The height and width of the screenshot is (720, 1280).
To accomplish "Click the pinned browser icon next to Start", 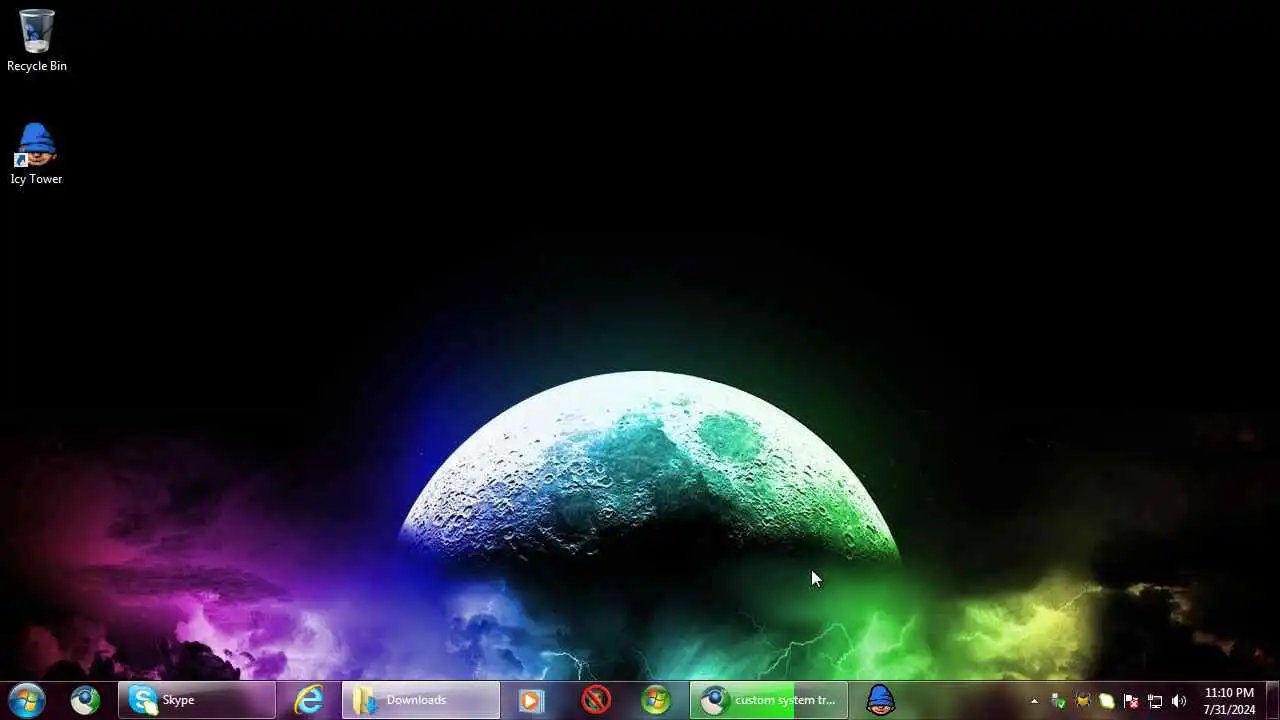I will click(85, 700).
